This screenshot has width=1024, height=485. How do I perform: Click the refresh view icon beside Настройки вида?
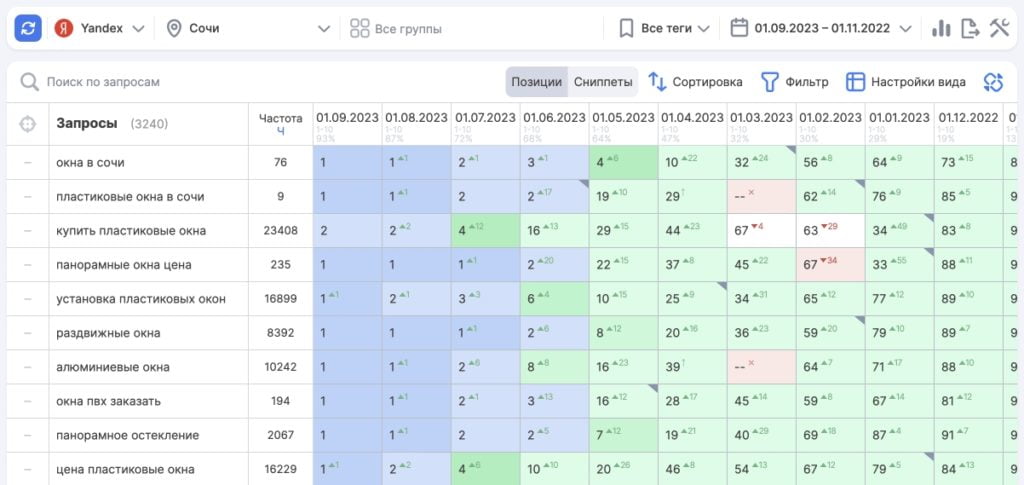[992, 82]
